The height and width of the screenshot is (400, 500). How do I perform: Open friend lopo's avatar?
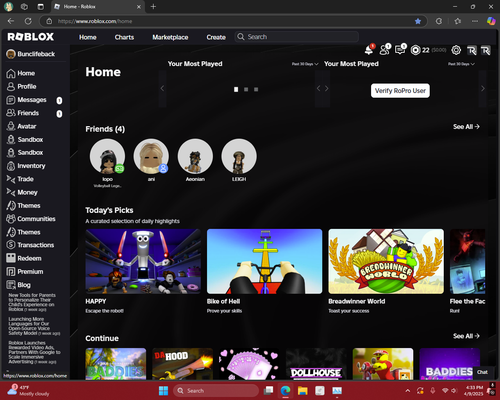[x=107, y=156]
